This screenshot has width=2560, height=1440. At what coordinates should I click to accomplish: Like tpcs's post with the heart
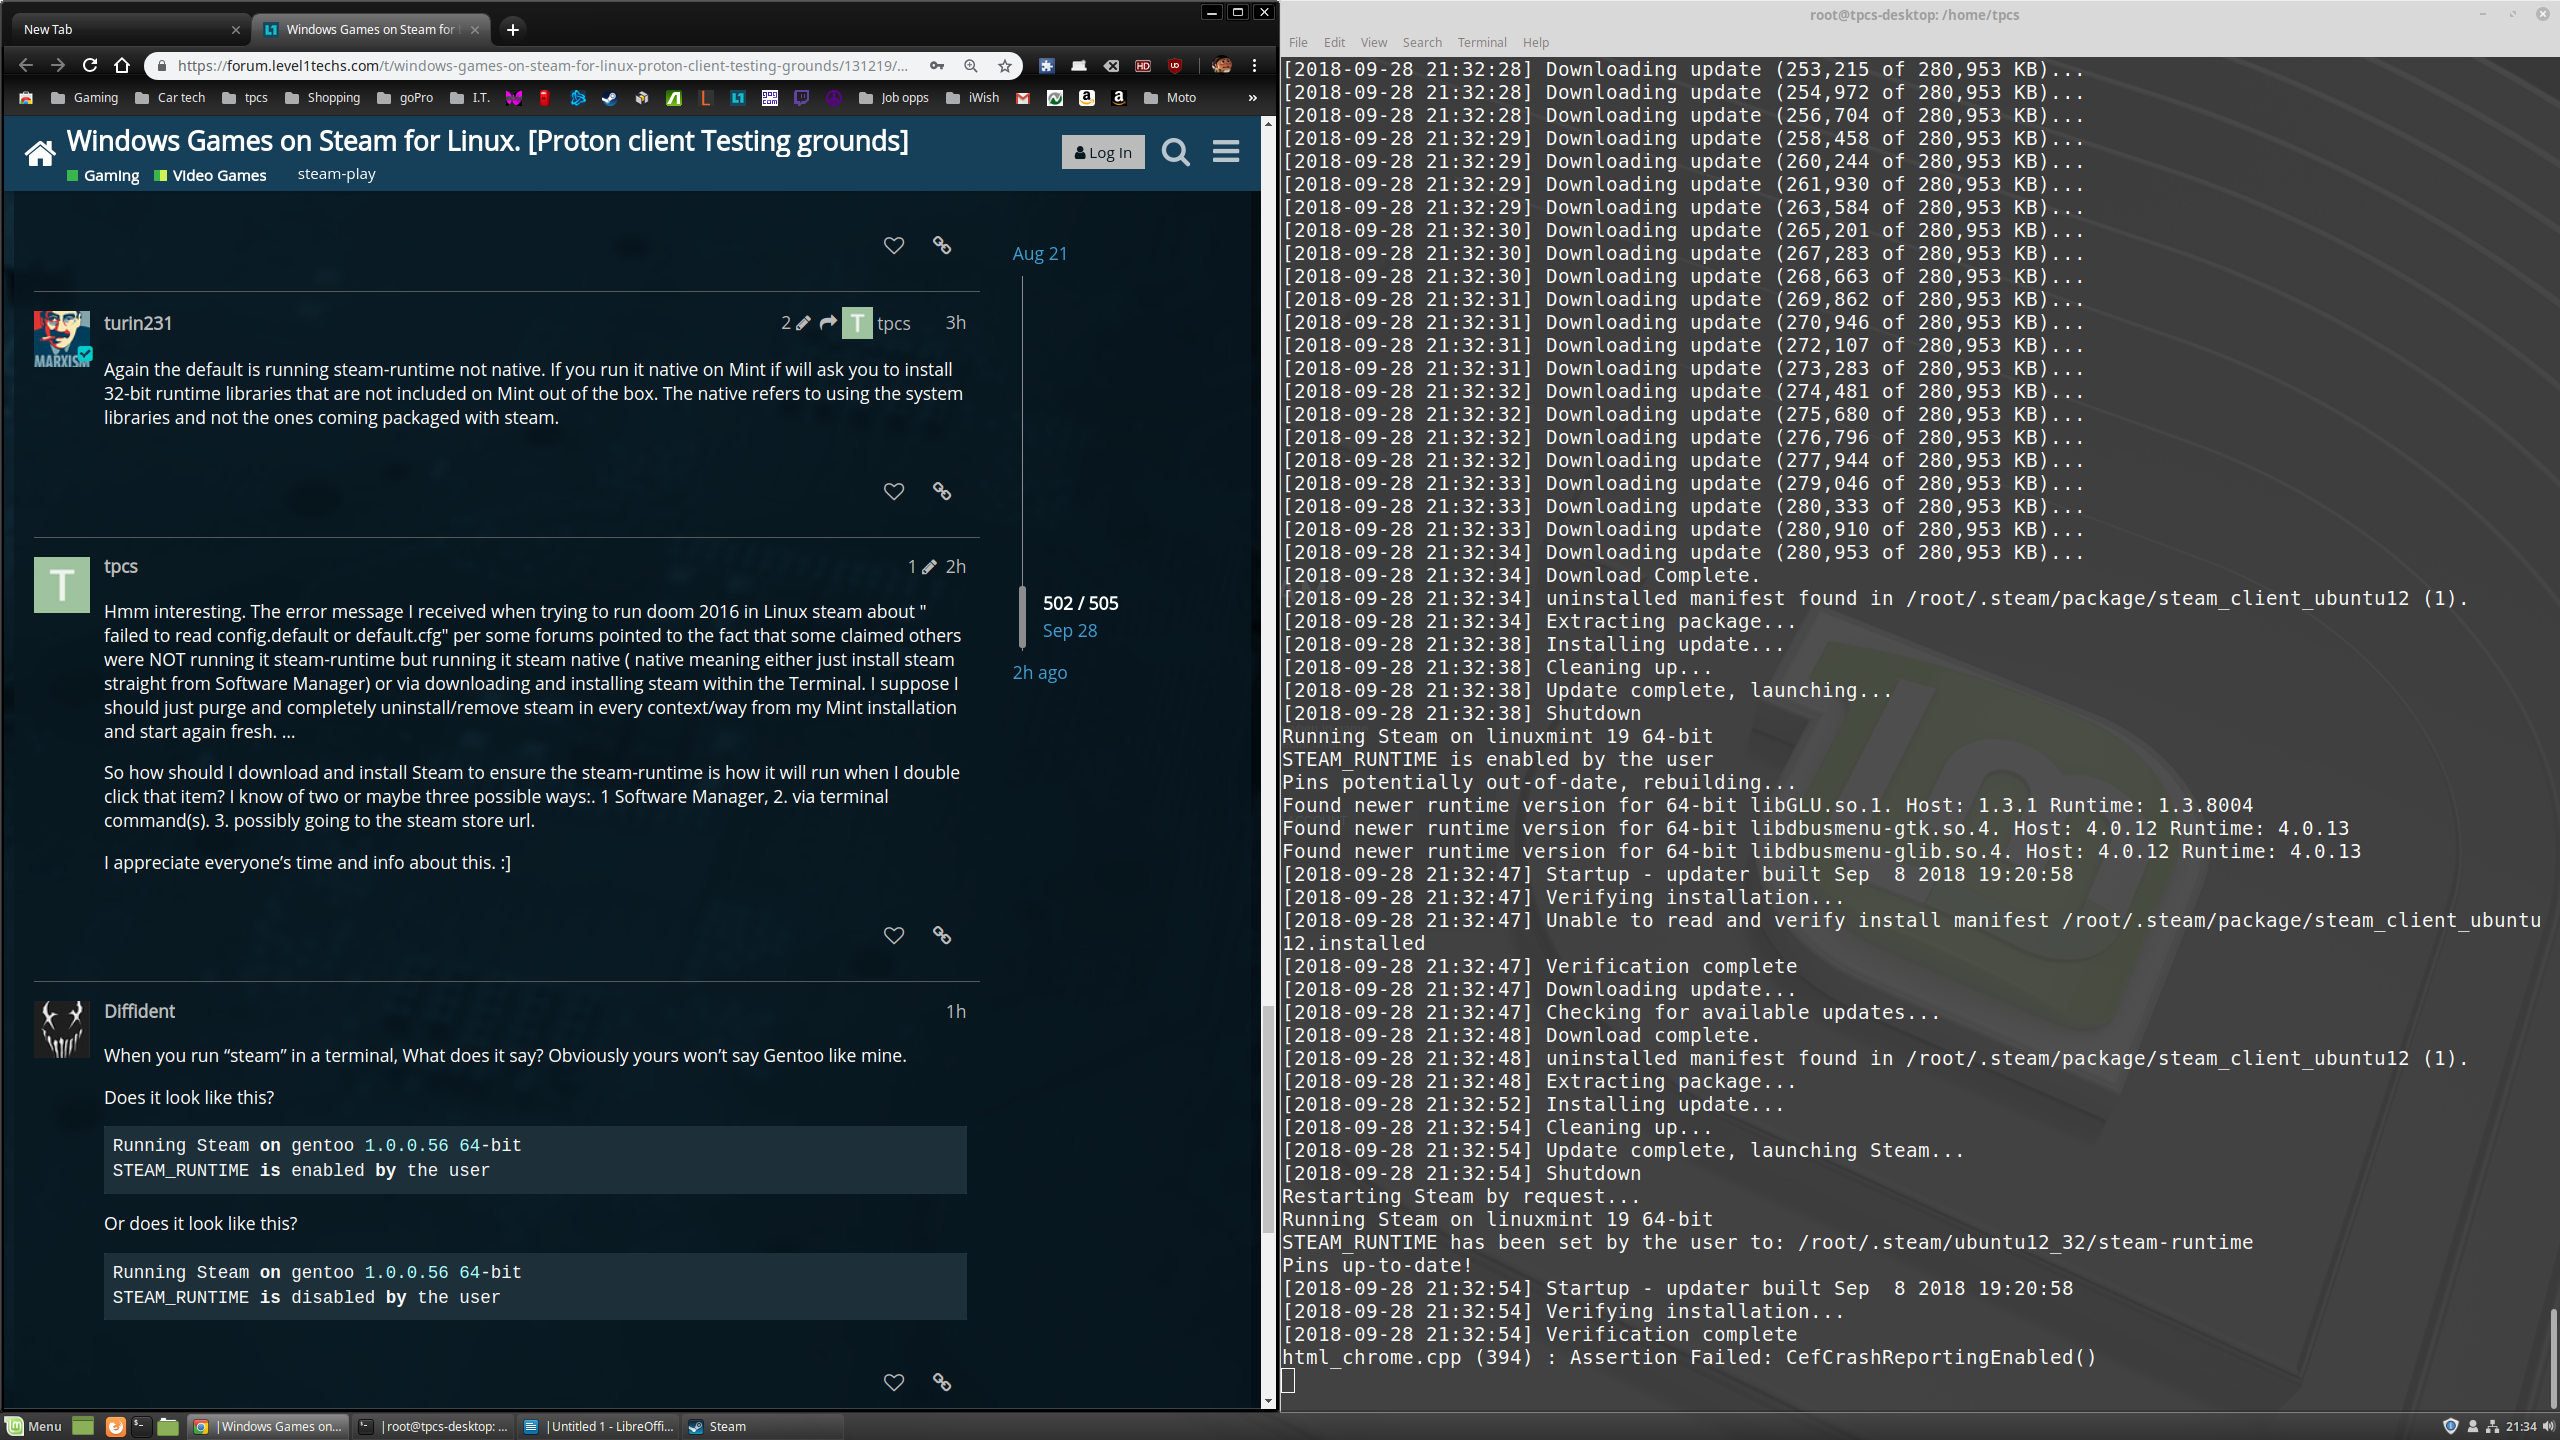click(x=893, y=935)
